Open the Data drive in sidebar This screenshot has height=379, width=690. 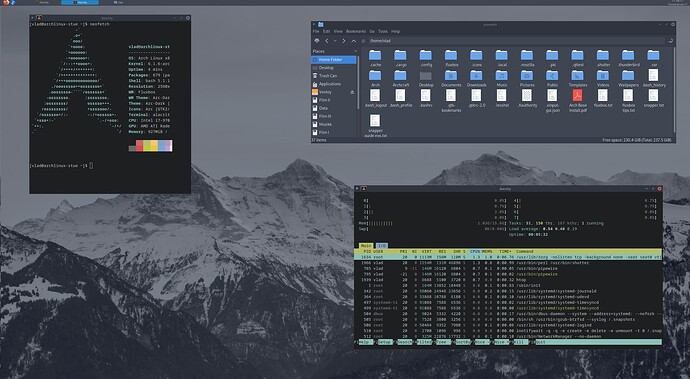pos(334,108)
